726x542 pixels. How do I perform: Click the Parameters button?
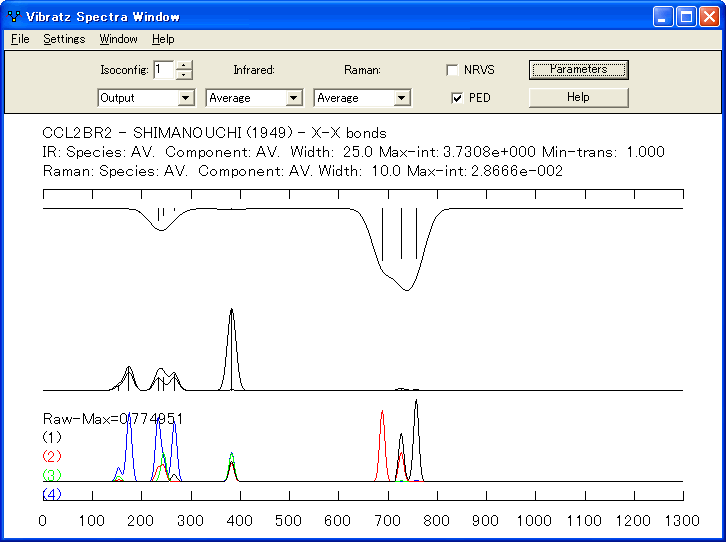579,69
